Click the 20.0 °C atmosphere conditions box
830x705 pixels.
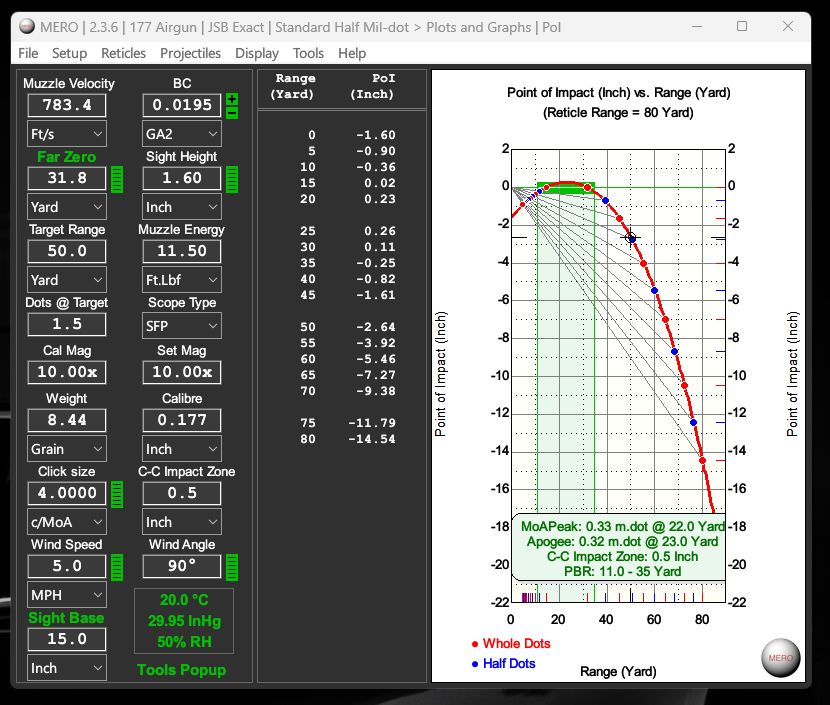(x=184, y=621)
